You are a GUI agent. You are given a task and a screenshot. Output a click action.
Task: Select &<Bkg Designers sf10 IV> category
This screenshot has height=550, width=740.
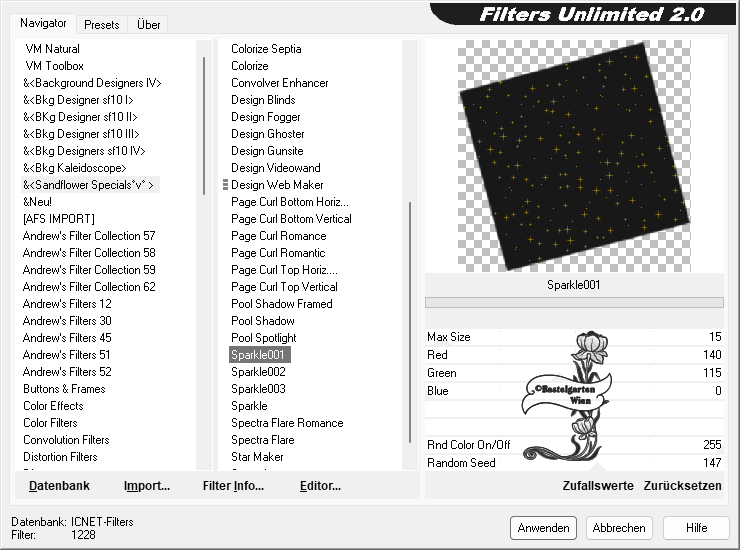pyautogui.click(x=84, y=151)
